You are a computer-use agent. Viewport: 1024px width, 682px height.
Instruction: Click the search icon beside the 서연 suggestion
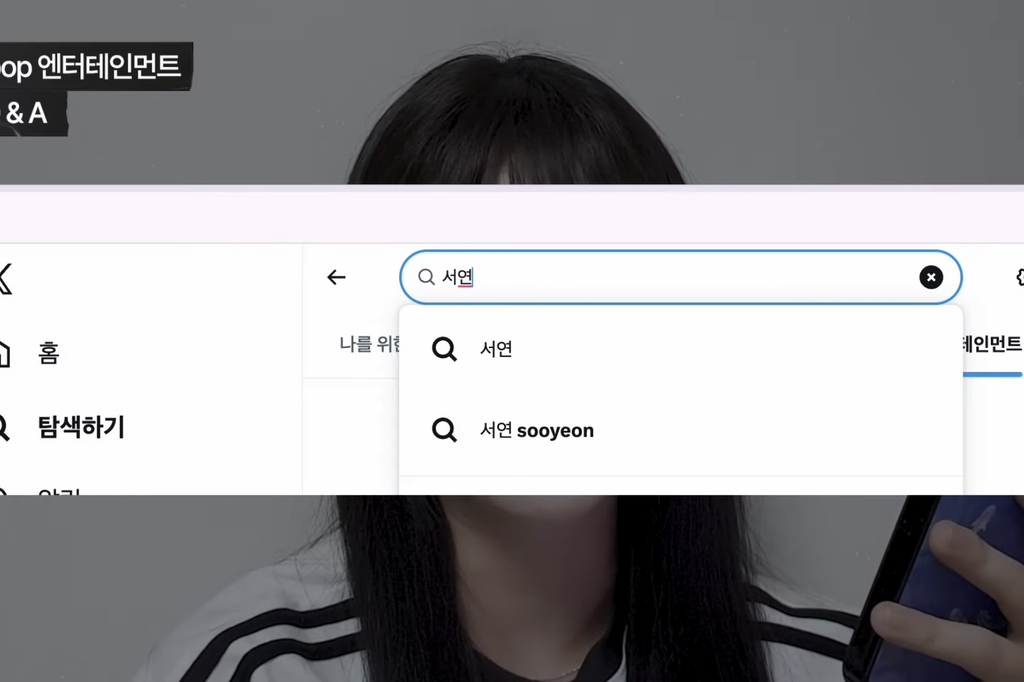tap(444, 349)
